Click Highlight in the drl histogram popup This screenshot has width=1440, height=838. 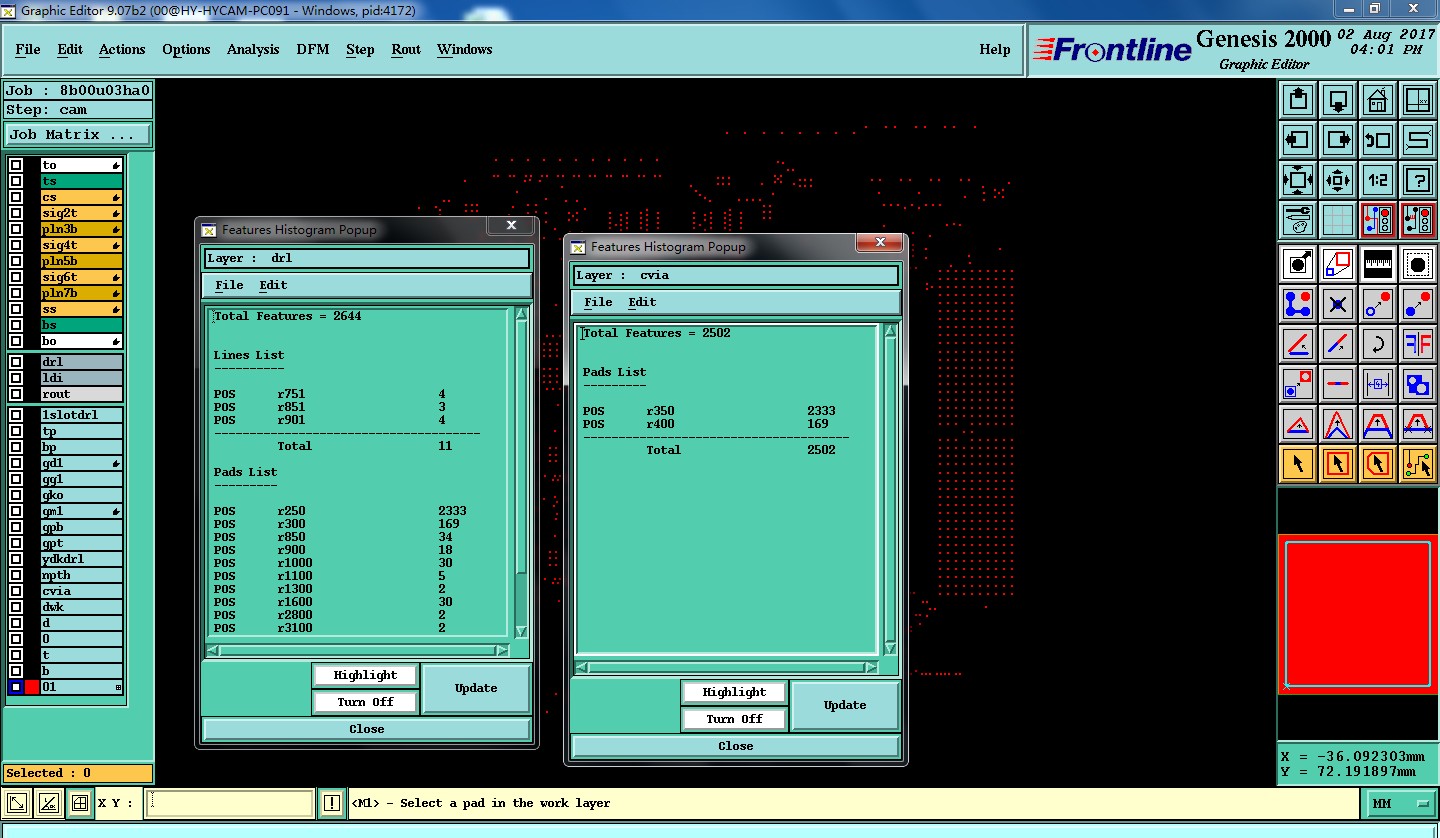tap(365, 675)
